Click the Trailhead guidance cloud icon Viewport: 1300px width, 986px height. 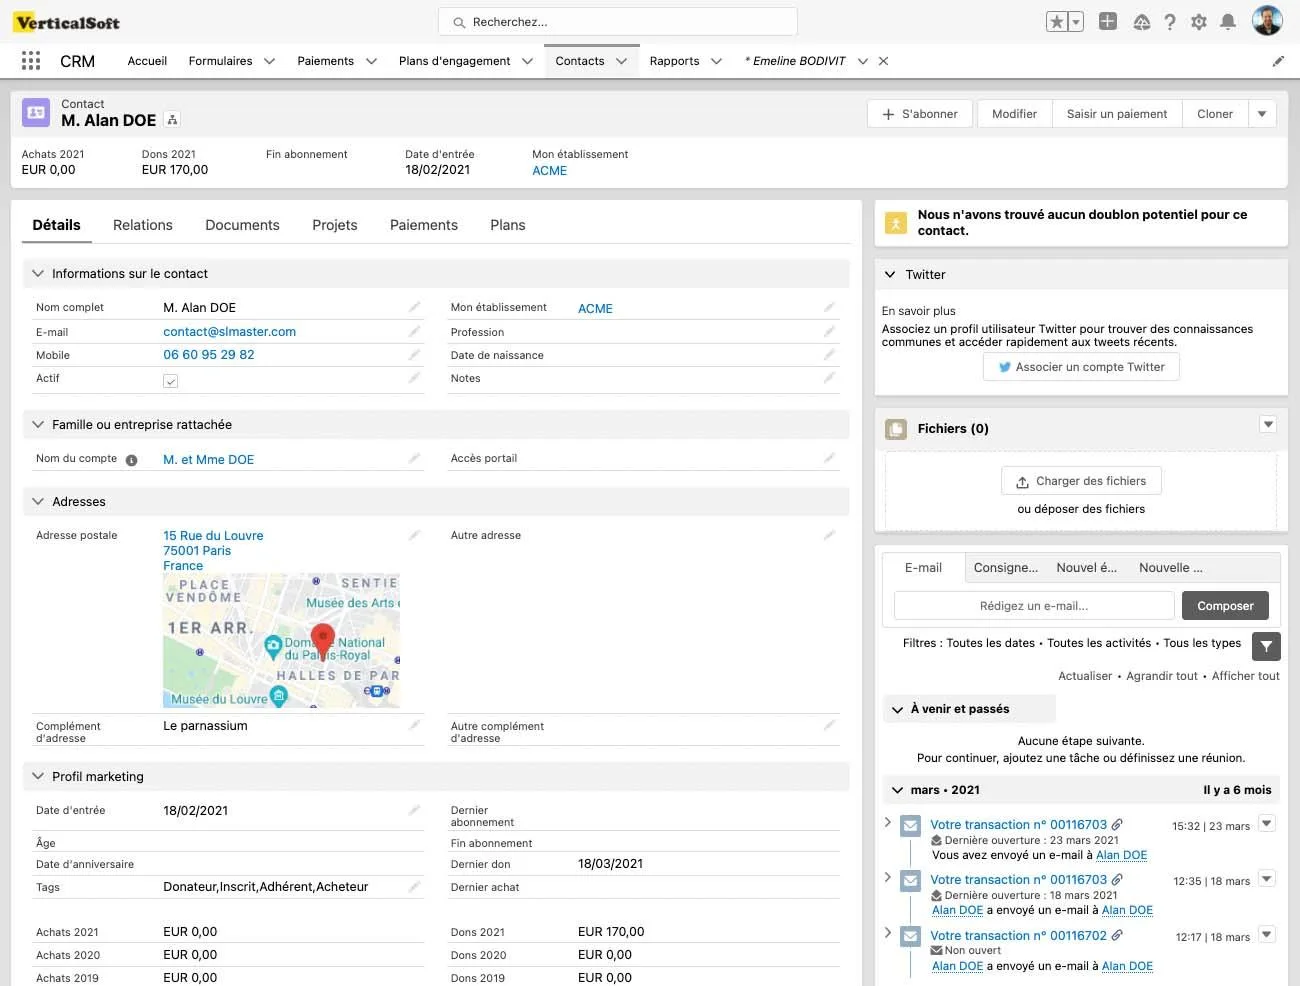[x=1141, y=22]
